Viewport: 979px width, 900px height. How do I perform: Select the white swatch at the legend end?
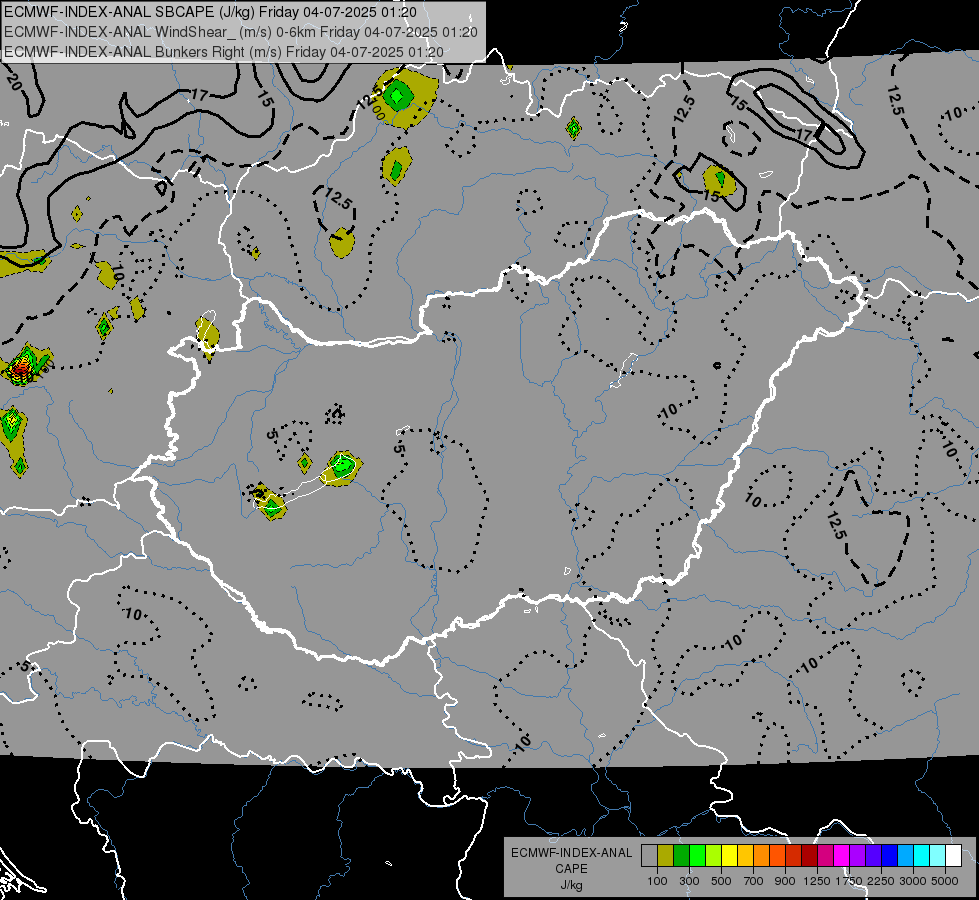coord(953,855)
